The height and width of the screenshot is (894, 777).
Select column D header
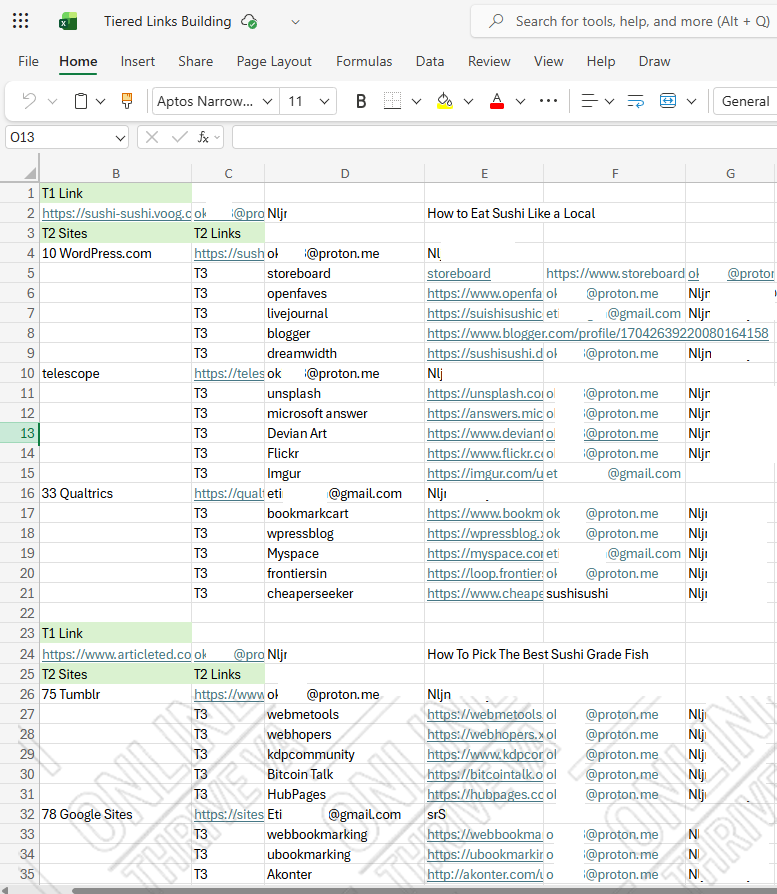(x=344, y=173)
